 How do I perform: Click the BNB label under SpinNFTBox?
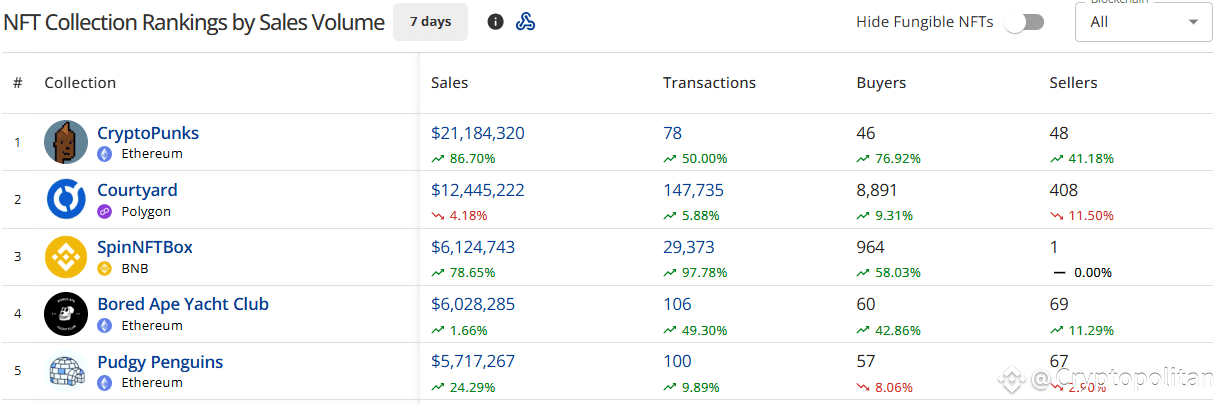136,268
